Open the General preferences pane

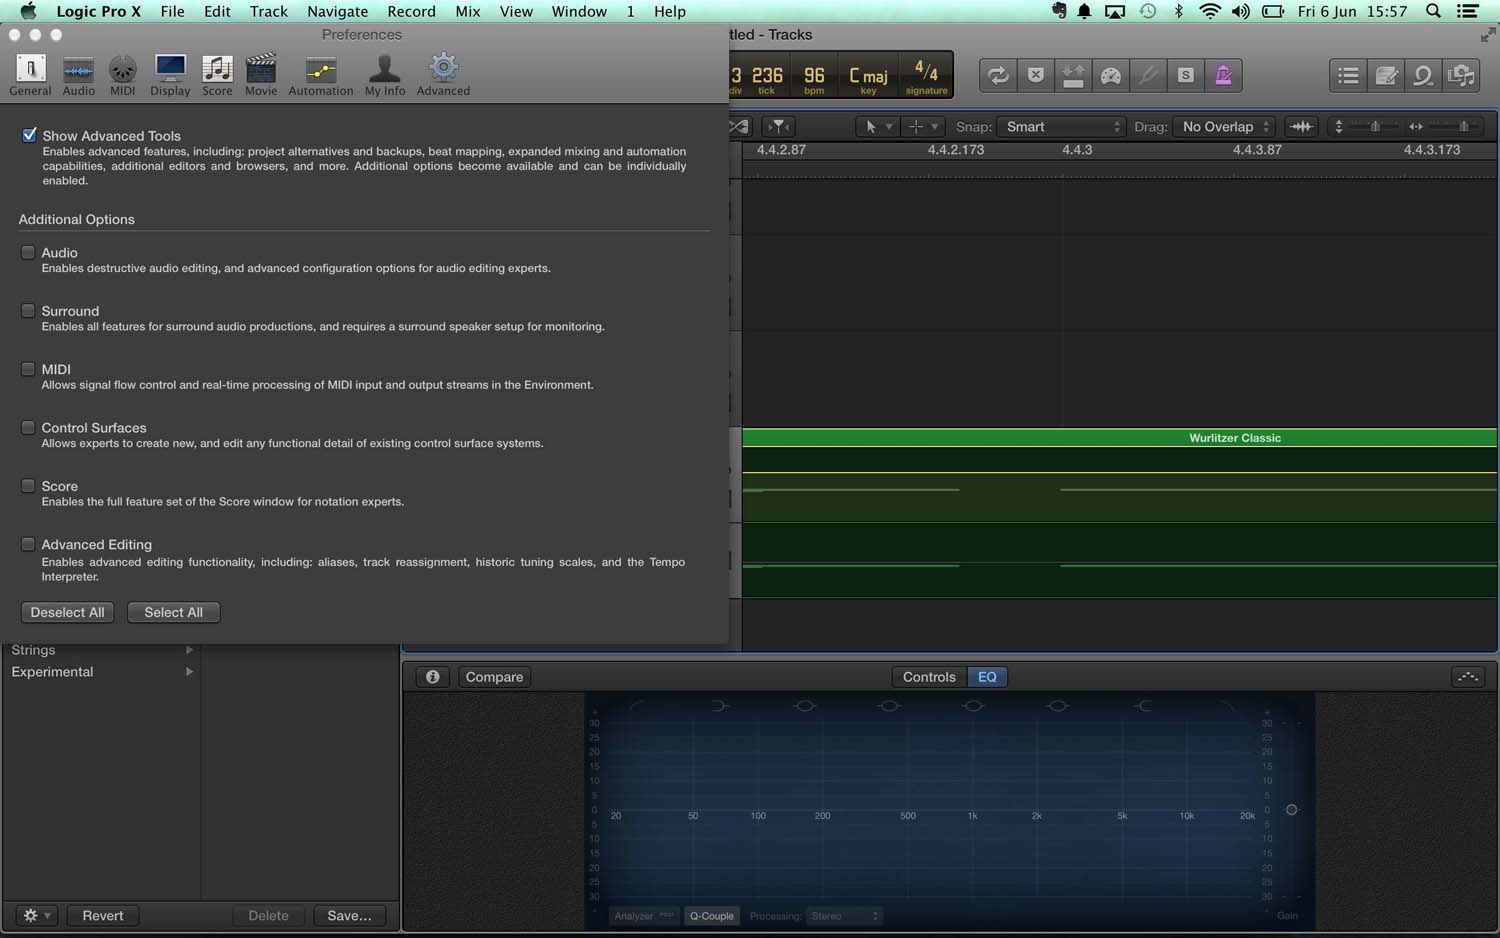point(30,74)
